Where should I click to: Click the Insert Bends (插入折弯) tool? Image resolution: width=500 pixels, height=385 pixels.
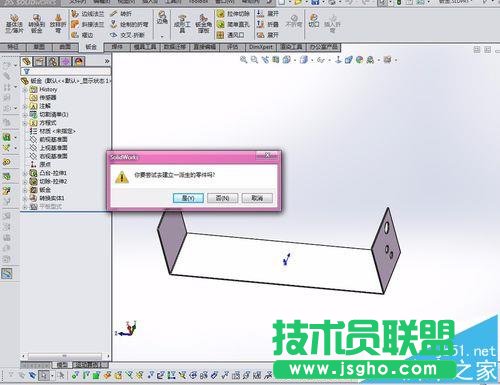(332, 23)
